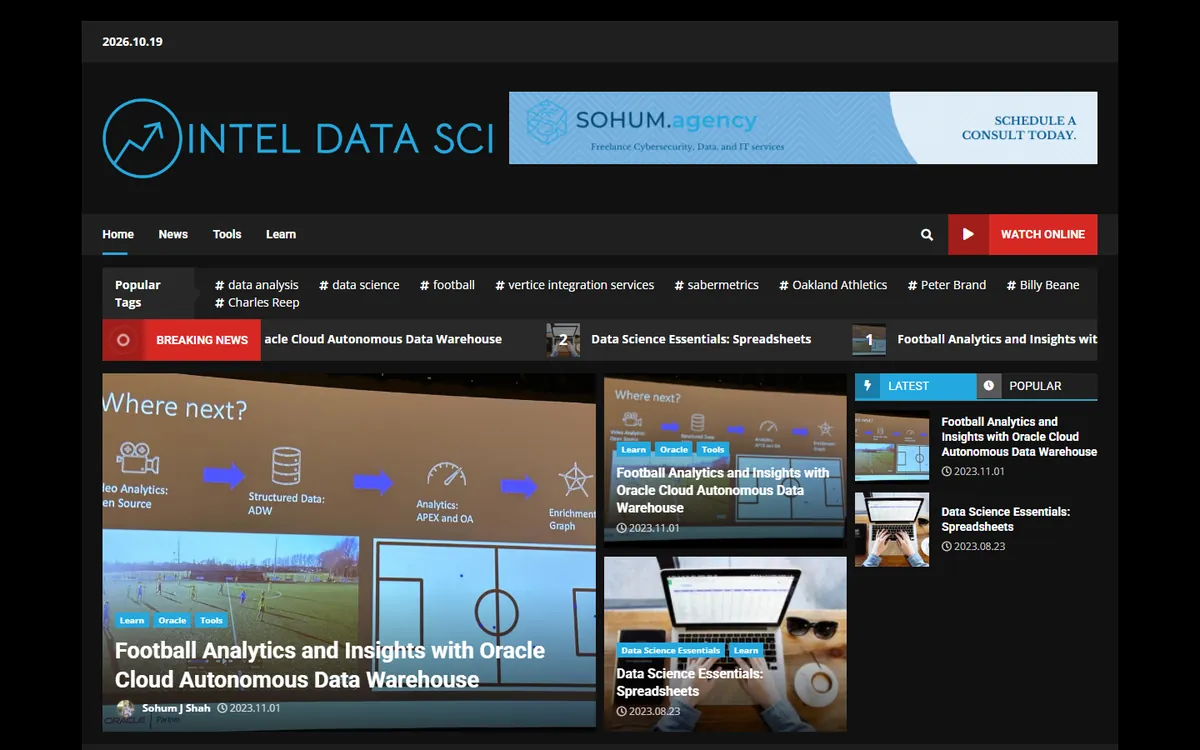Select the Billy Beane tag
The height and width of the screenshot is (750, 1200).
point(1043,285)
